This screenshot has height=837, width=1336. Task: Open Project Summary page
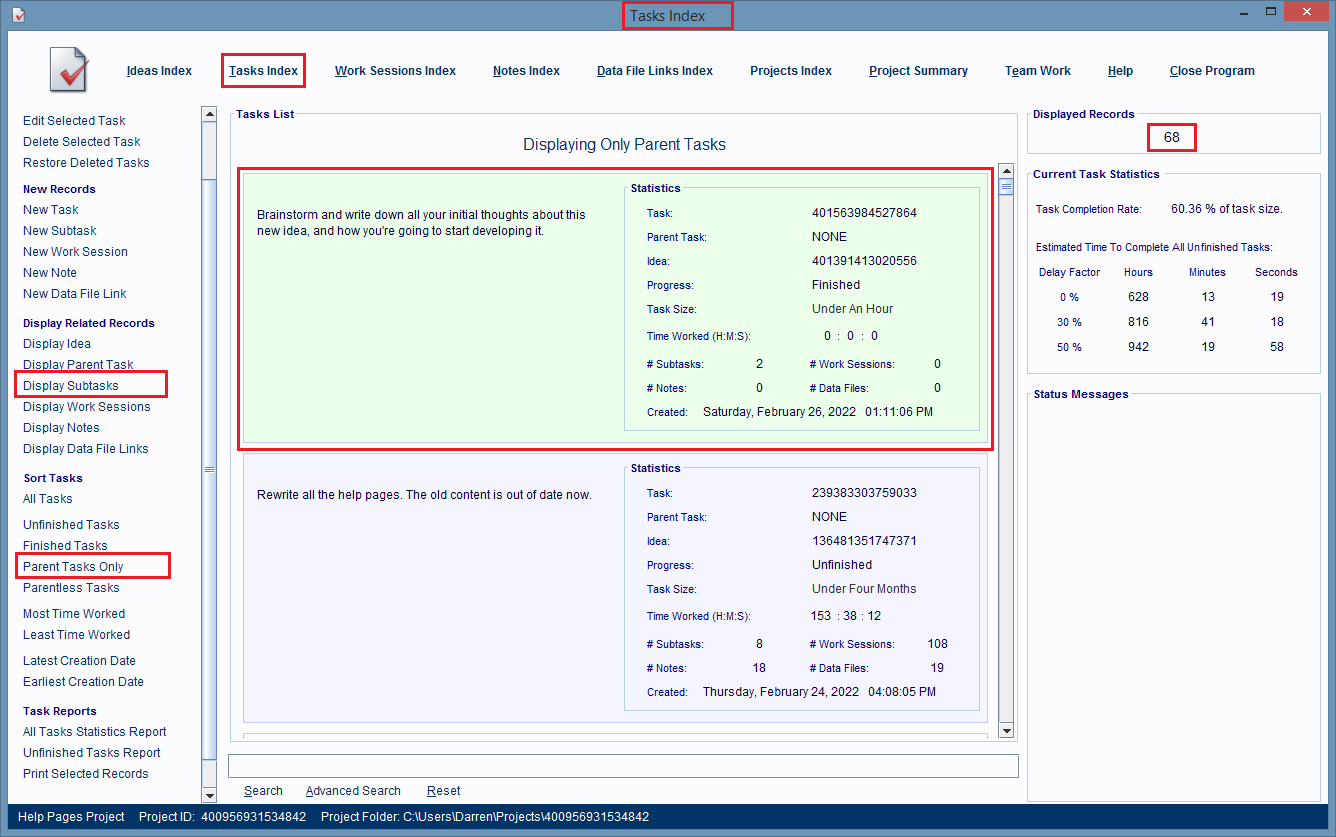tap(918, 71)
